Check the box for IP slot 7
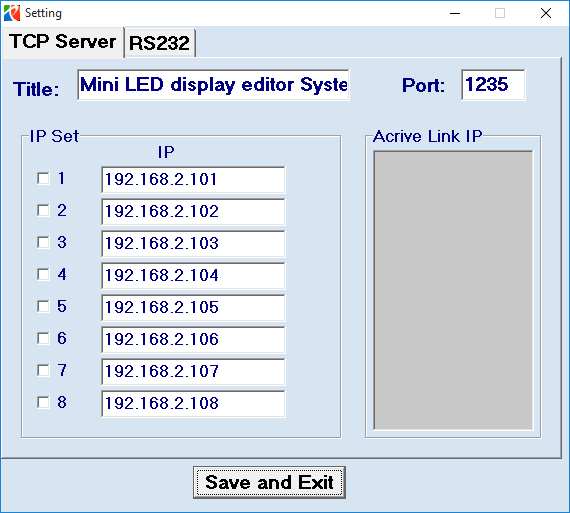The image size is (570, 513). point(43,370)
